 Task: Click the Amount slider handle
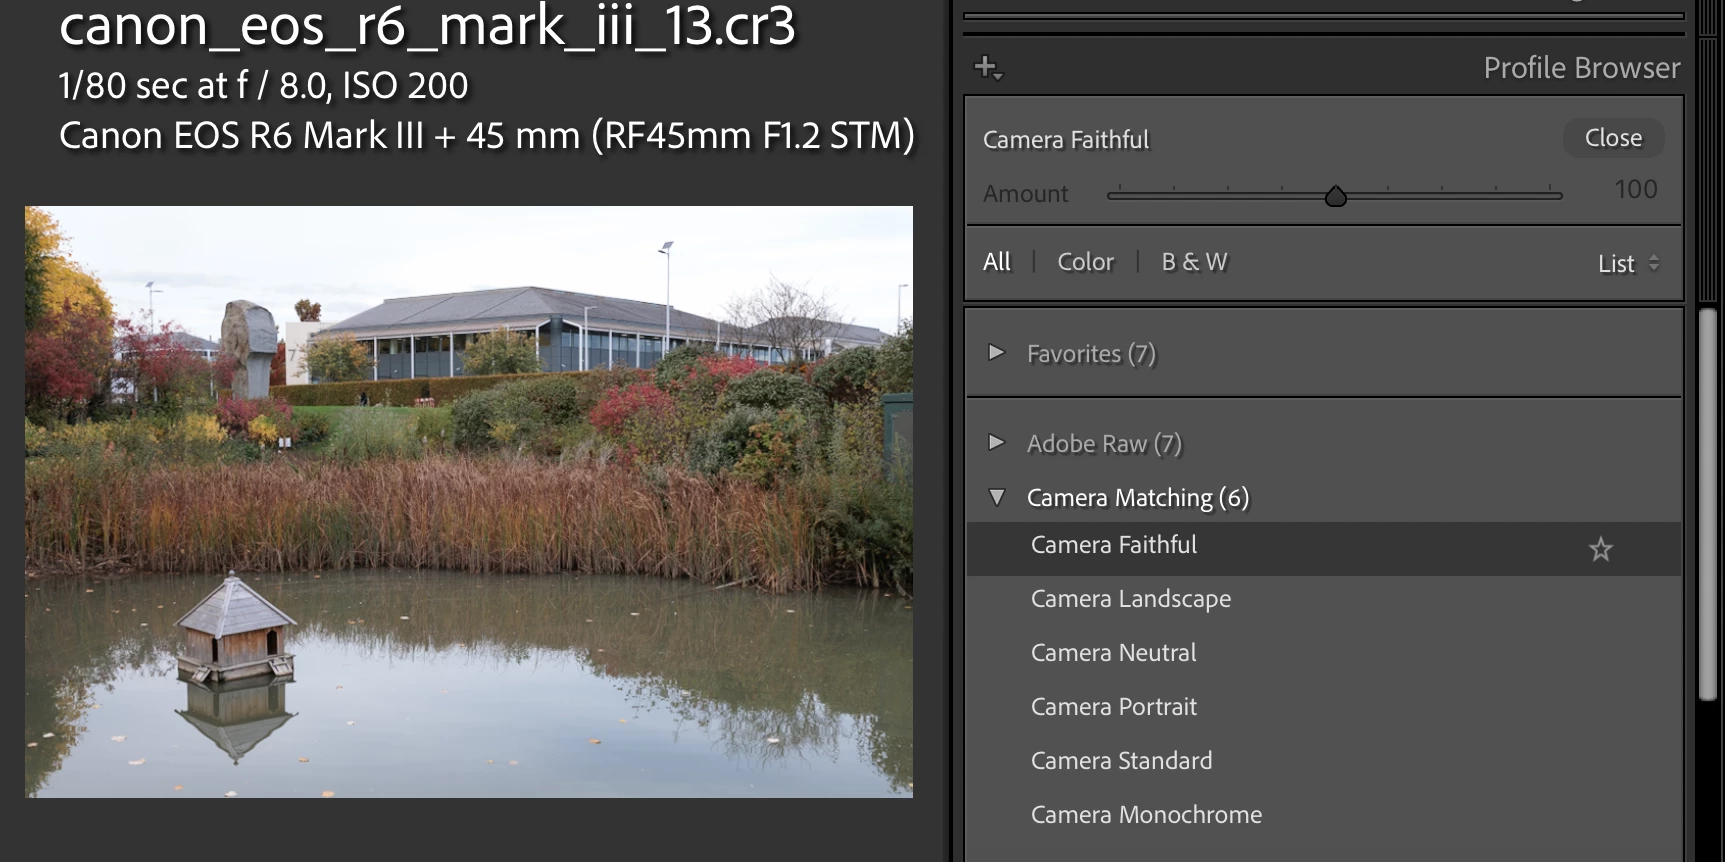tap(1335, 196)
